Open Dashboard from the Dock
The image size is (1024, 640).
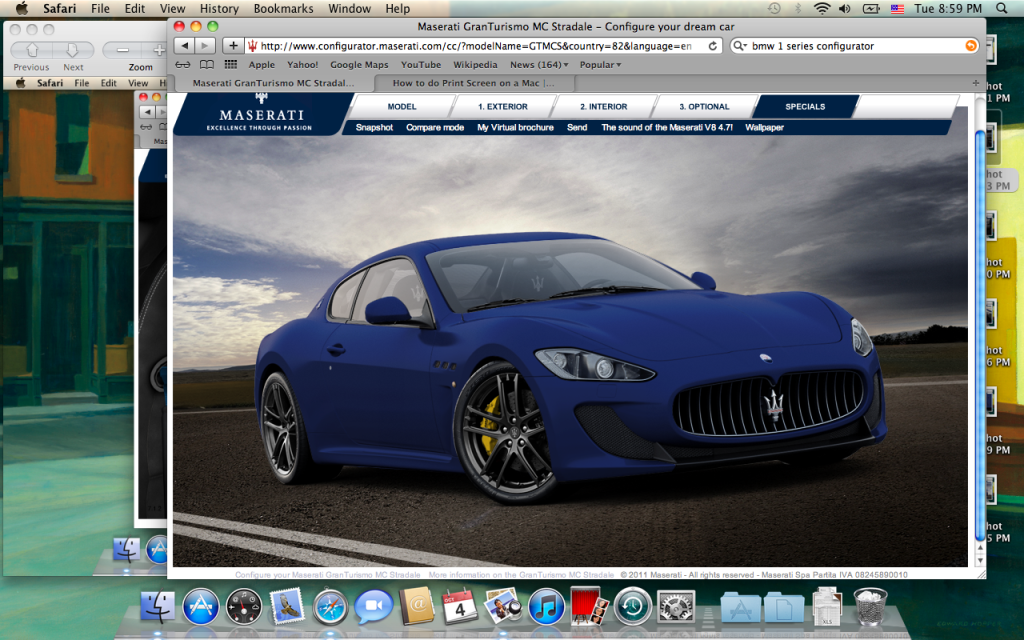tap(244, 606)
